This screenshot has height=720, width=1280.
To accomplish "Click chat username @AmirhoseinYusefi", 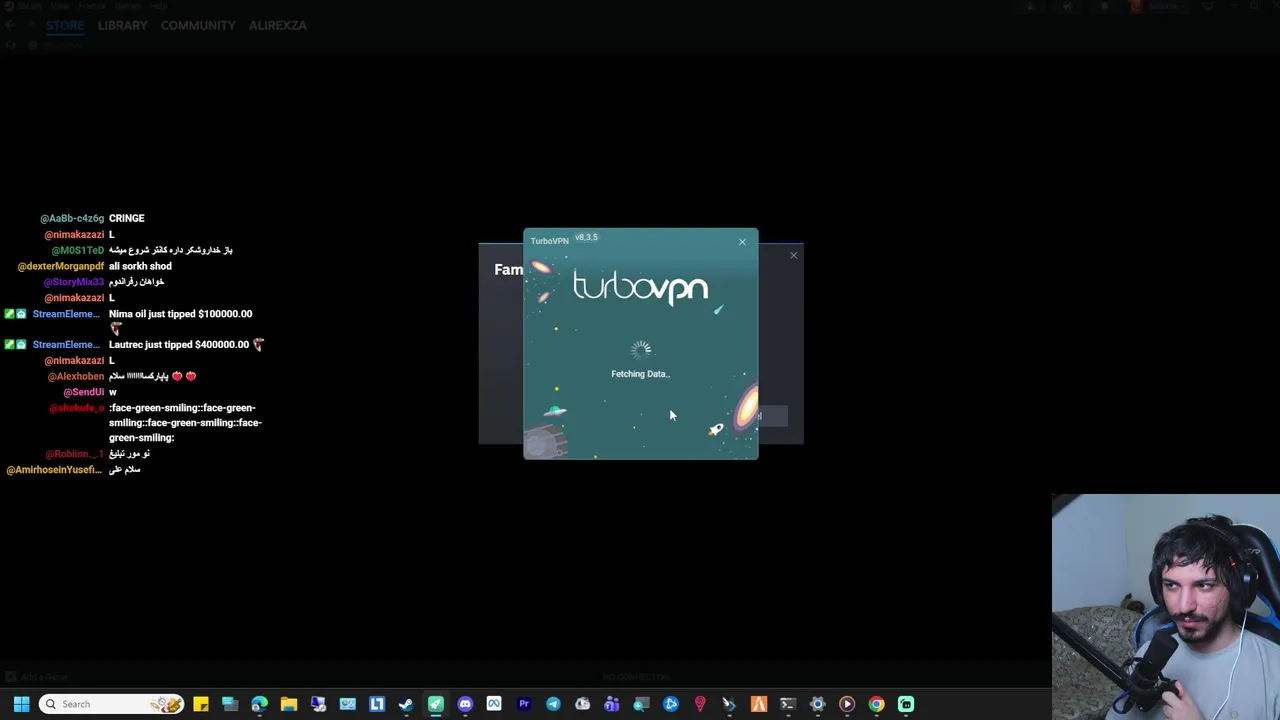I will click(x=54, y=470).
